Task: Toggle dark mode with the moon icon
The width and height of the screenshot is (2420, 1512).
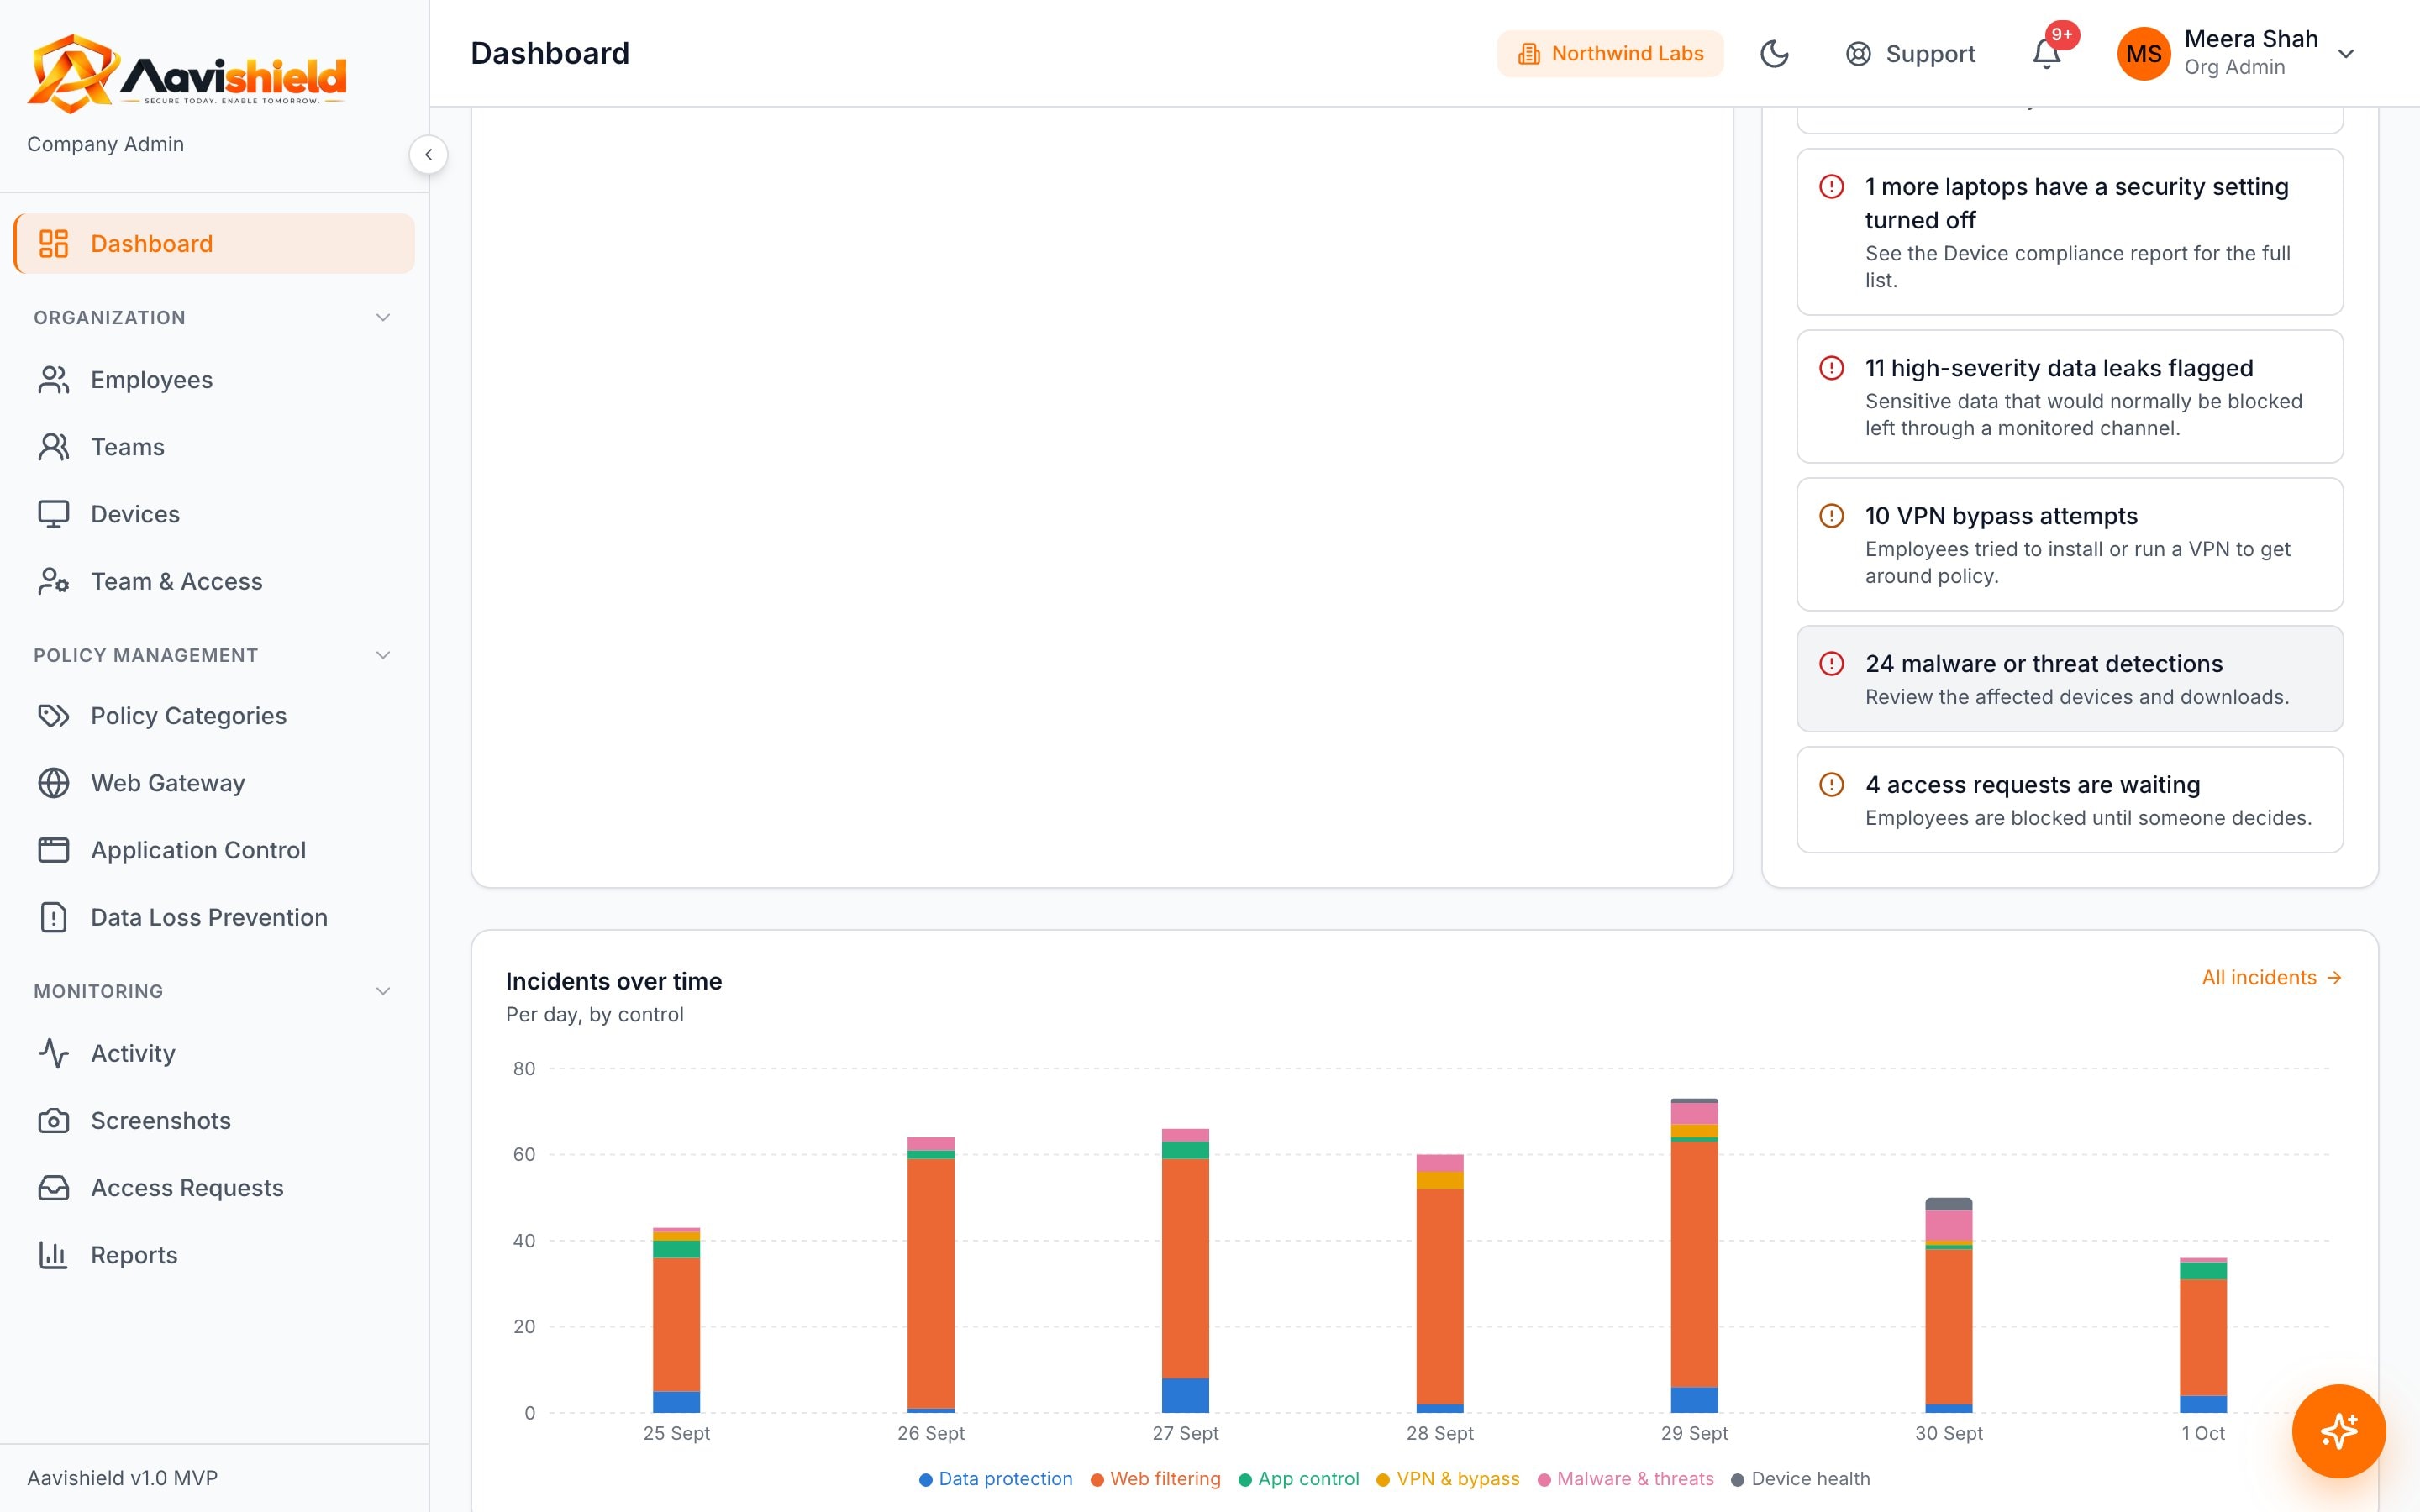Action: [1774, 54]
